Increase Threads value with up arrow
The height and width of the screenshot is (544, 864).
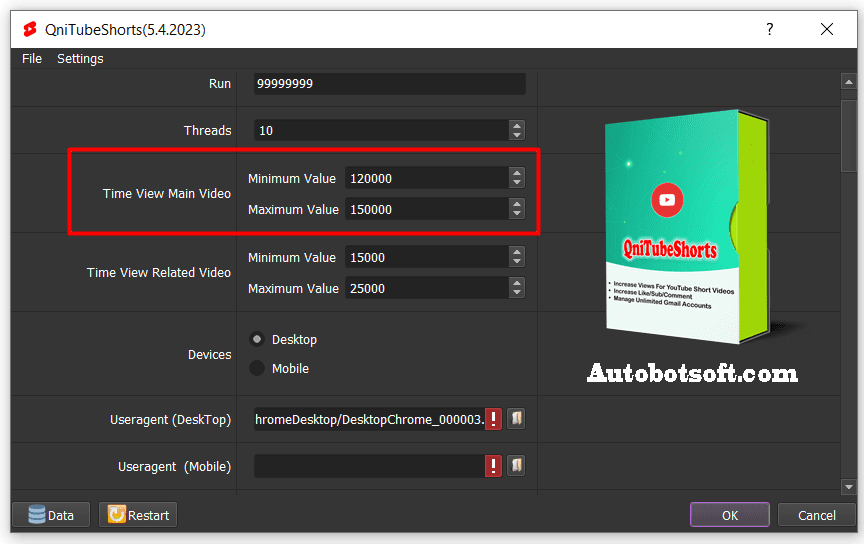[x=516, y=125]
